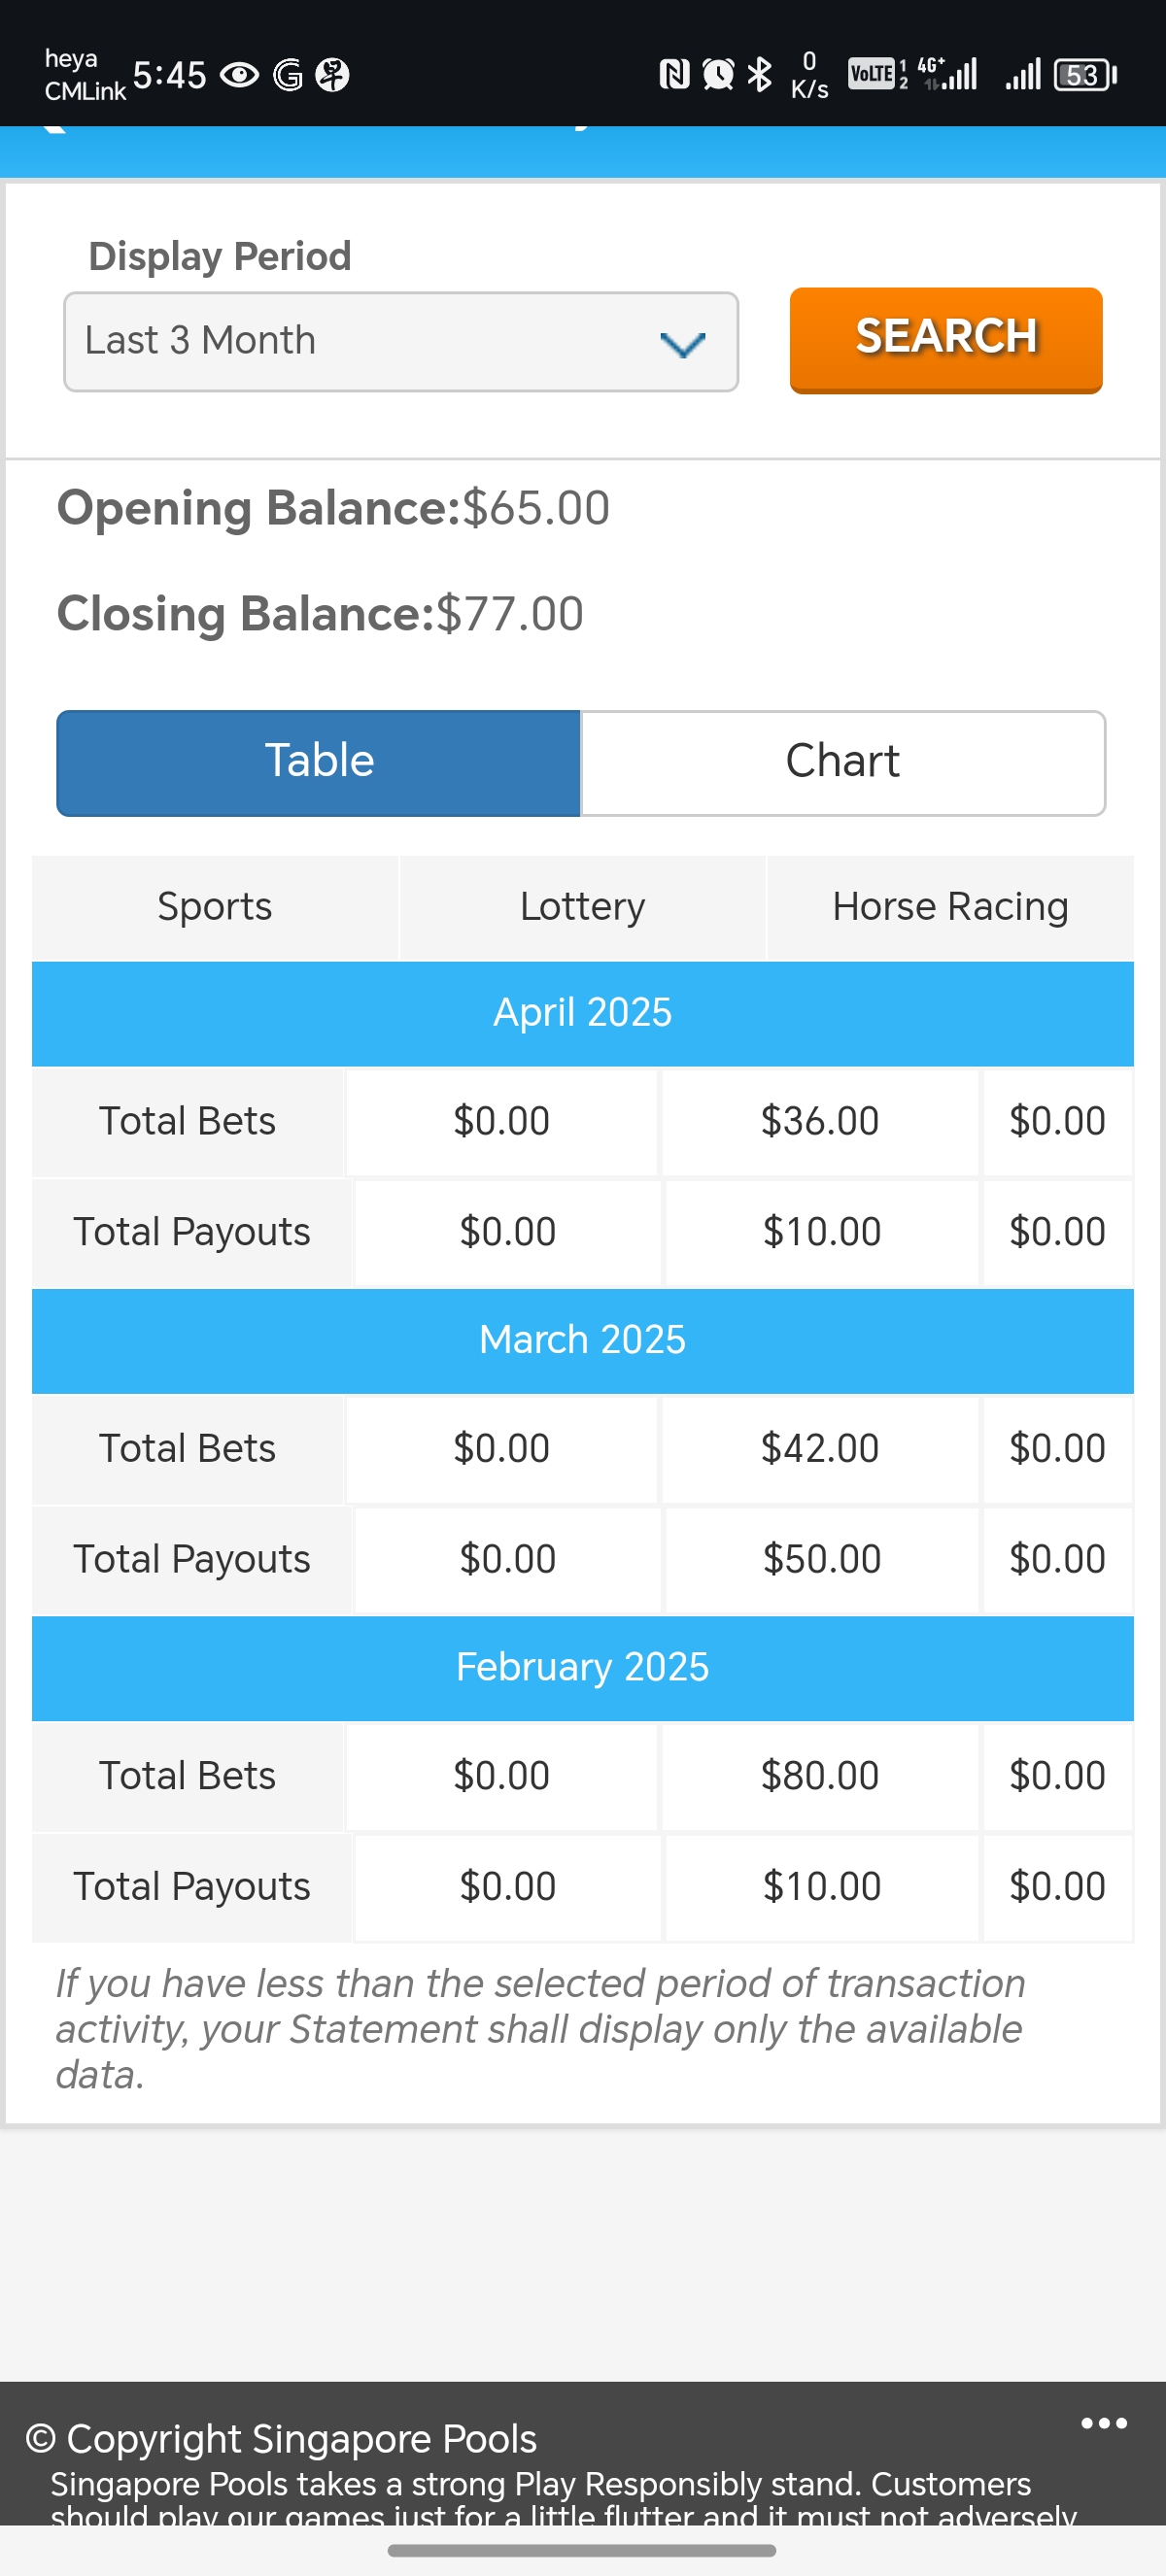
Task: Tap the alarm clock status icon
Action: 718,74
